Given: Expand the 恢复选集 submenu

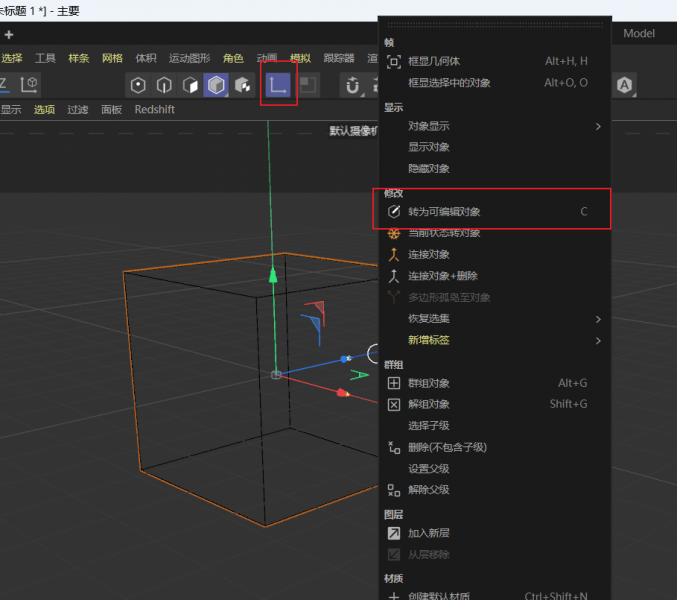Looking at the screenshot, I should (x=495, y=319).
